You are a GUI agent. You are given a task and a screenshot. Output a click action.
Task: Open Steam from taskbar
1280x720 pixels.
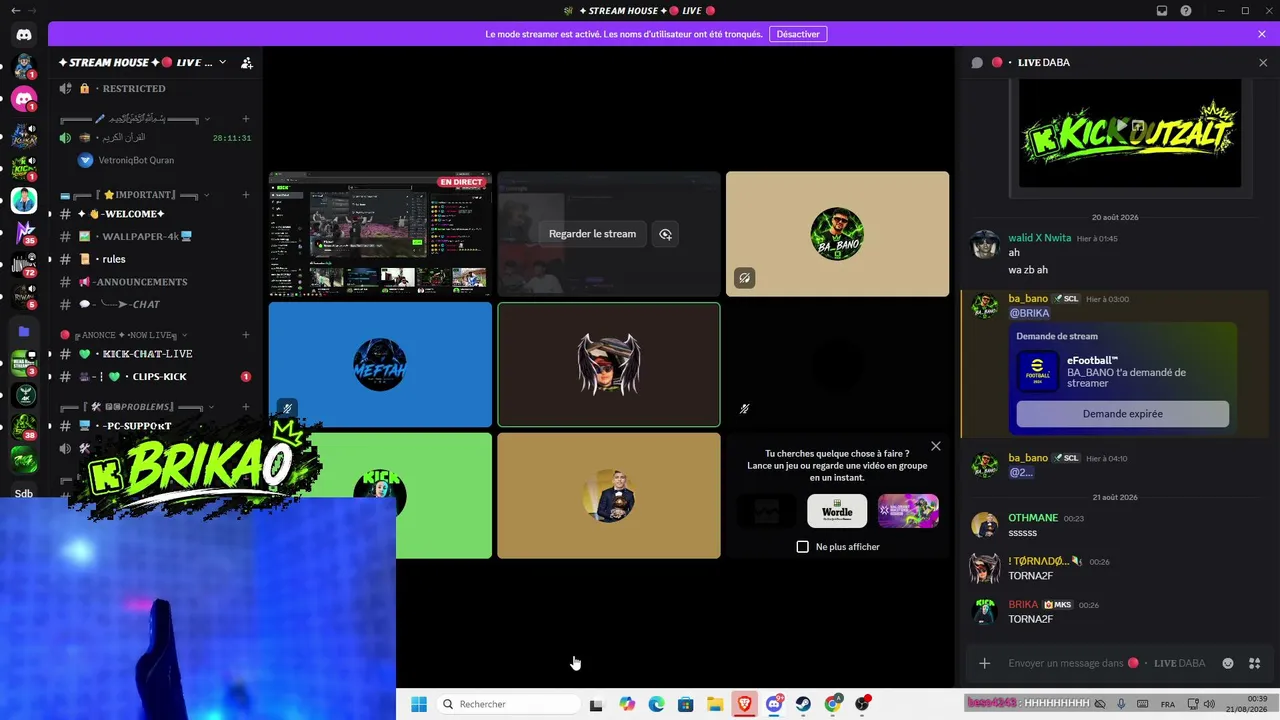[803, 704]
